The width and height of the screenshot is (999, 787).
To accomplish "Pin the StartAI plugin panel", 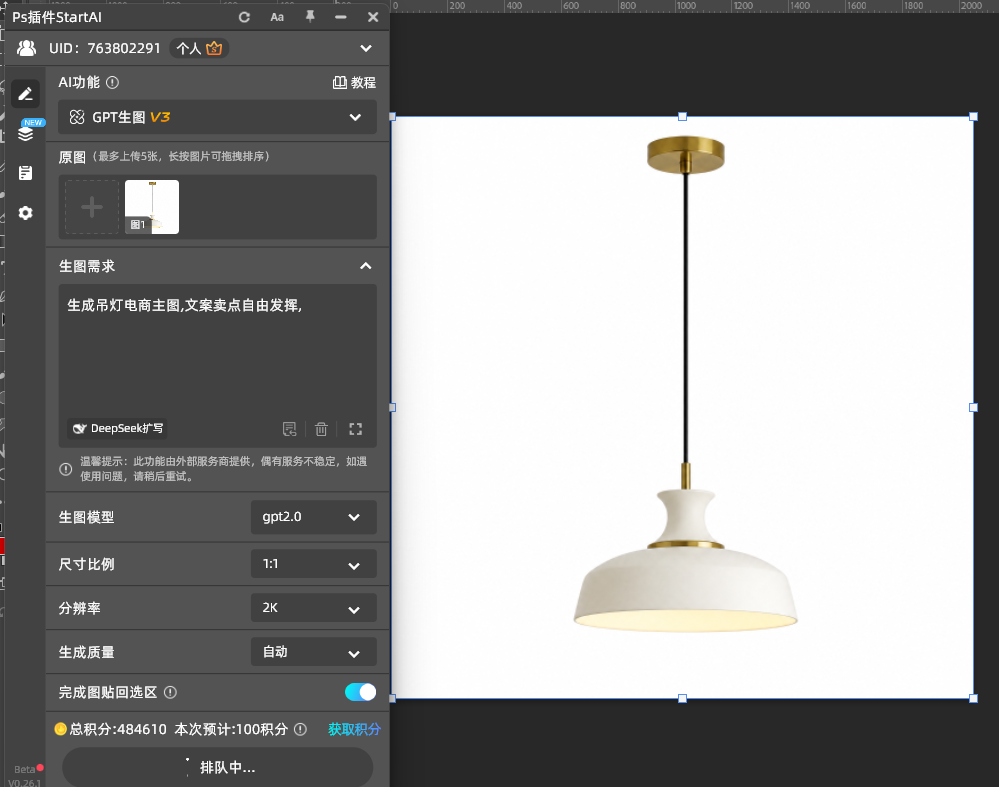I will (310, 17).
